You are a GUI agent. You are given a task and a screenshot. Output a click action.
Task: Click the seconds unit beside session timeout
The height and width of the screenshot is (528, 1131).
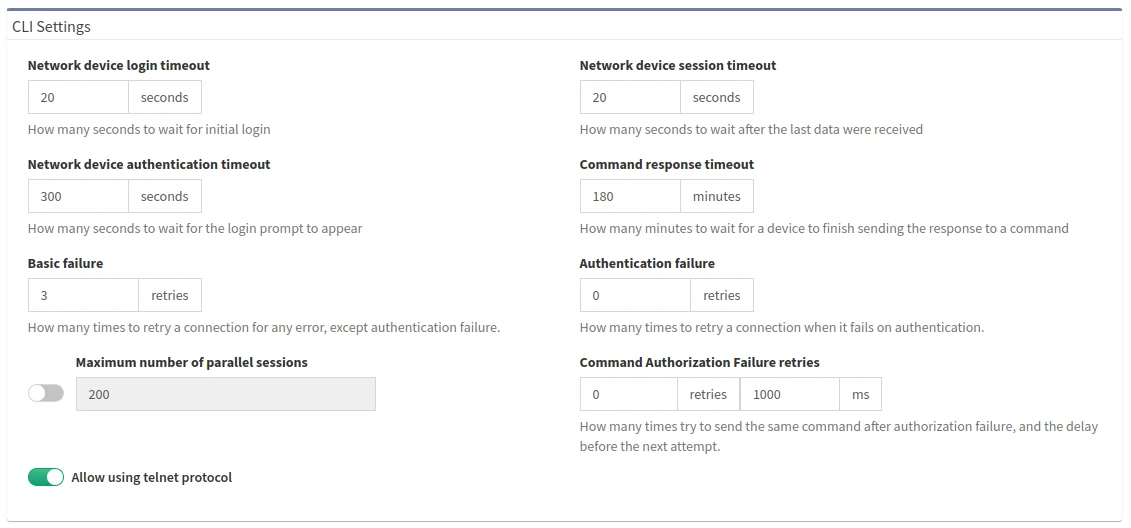(716, 98)
